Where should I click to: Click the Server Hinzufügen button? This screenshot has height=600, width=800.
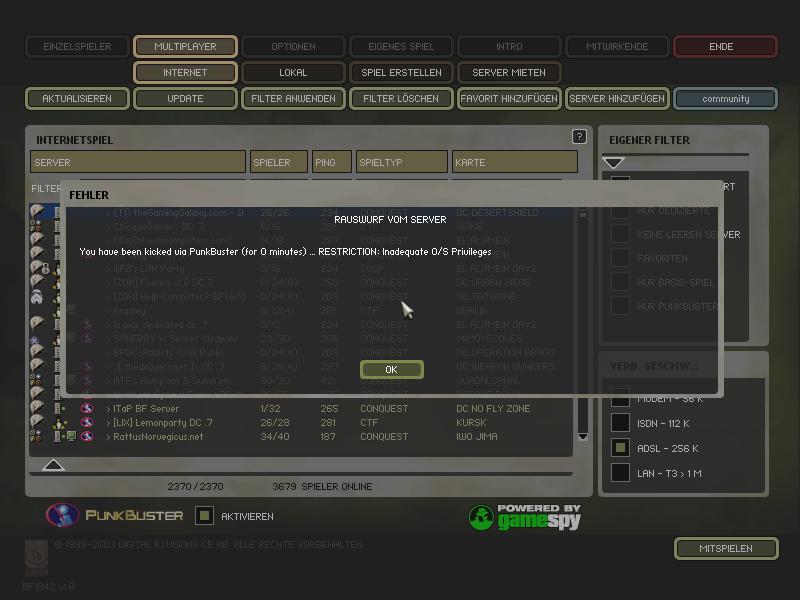coord(617,98)
